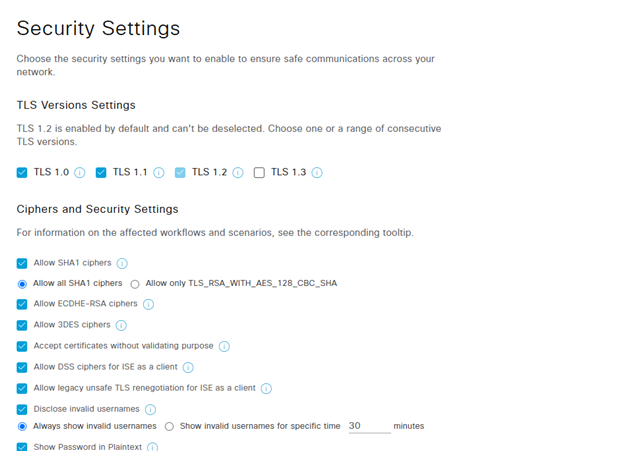Select Show invalid usernames for specific time
Image resolution: width=640 pixels, height=451 pixels.
(169, 427)
